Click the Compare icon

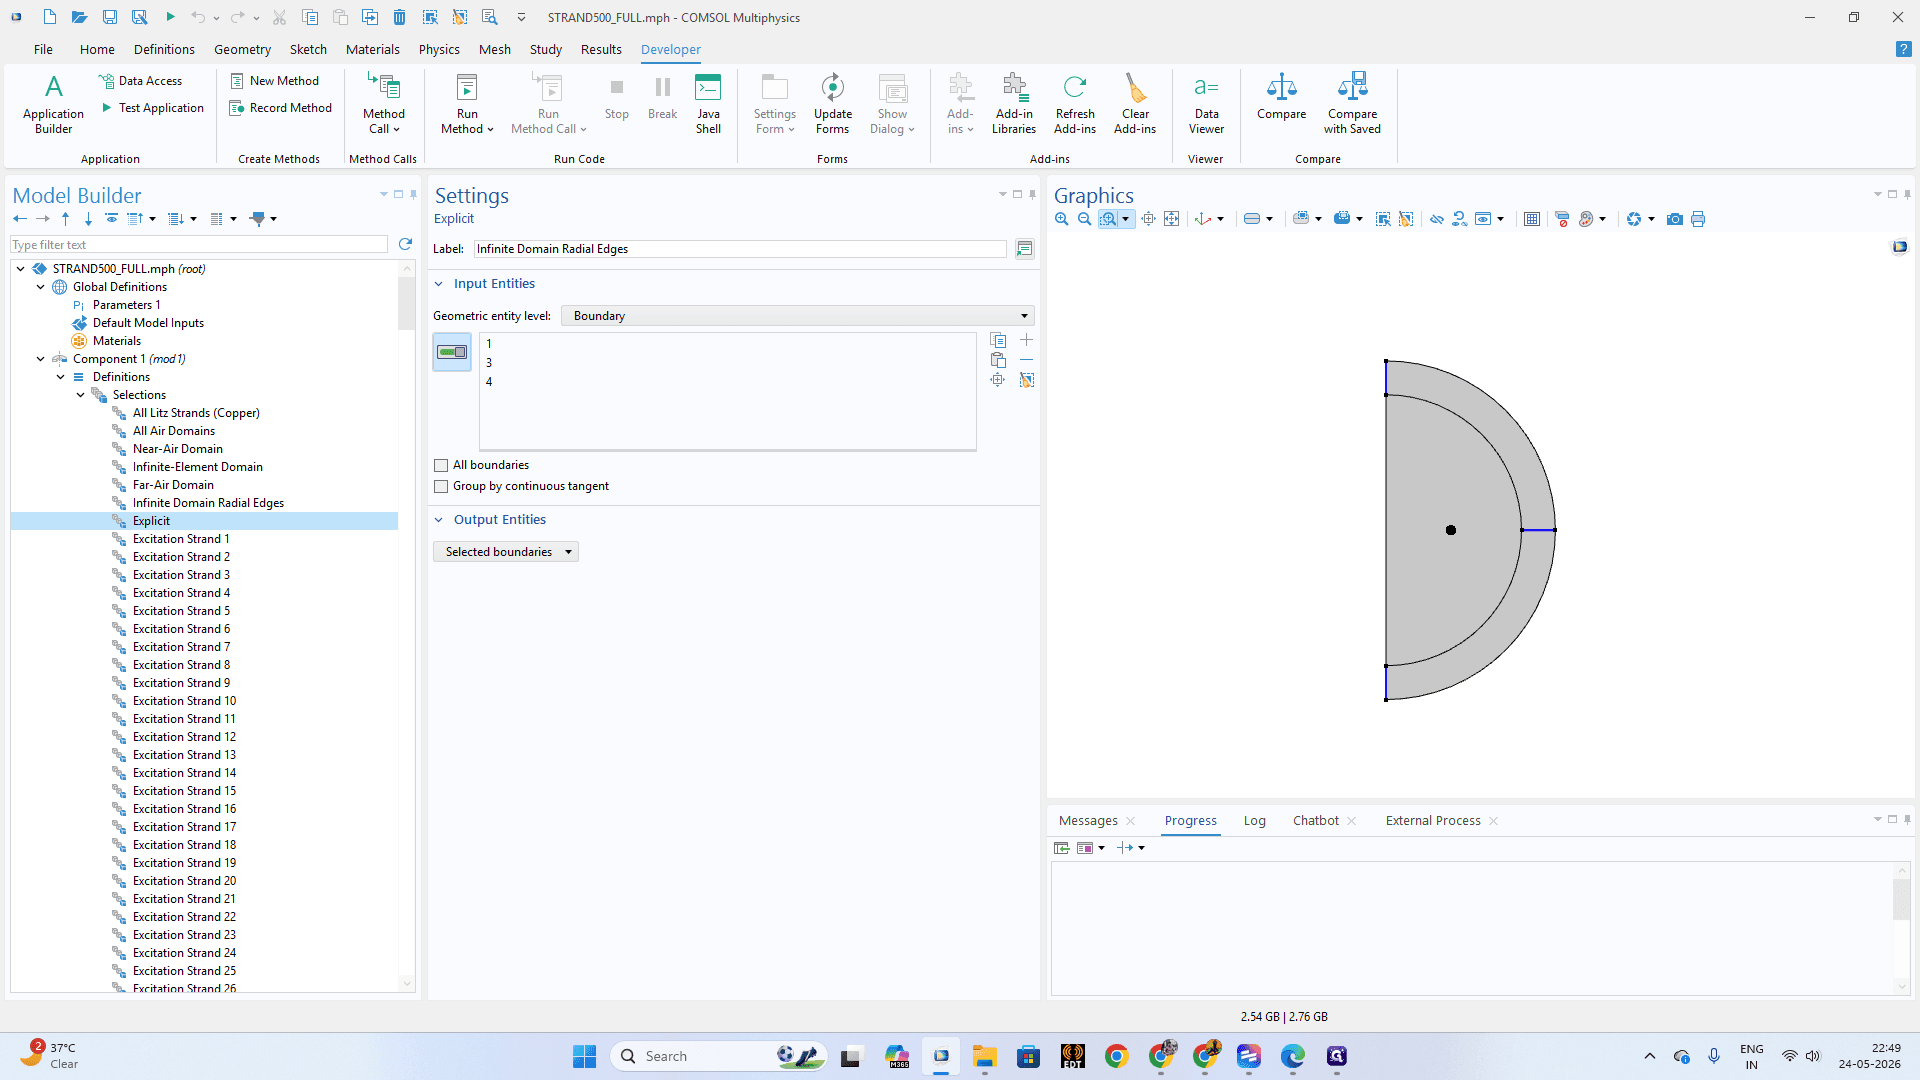tap(1281, 88)
